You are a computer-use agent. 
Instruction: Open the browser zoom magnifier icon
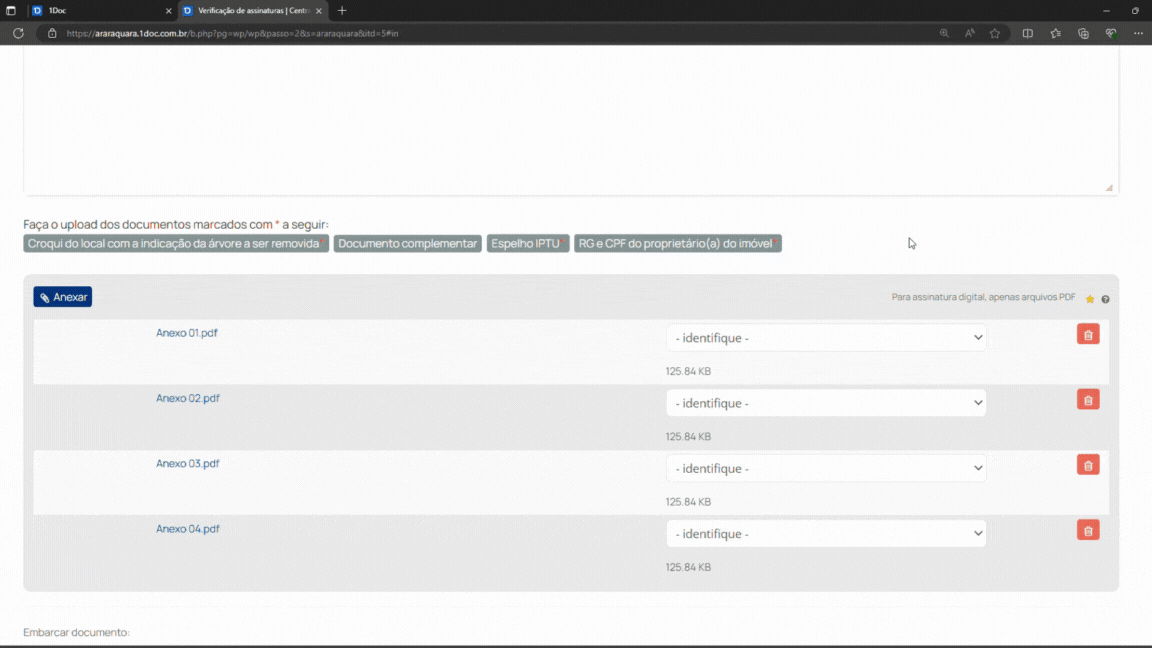pyautogui.click(x=944, y=33)
